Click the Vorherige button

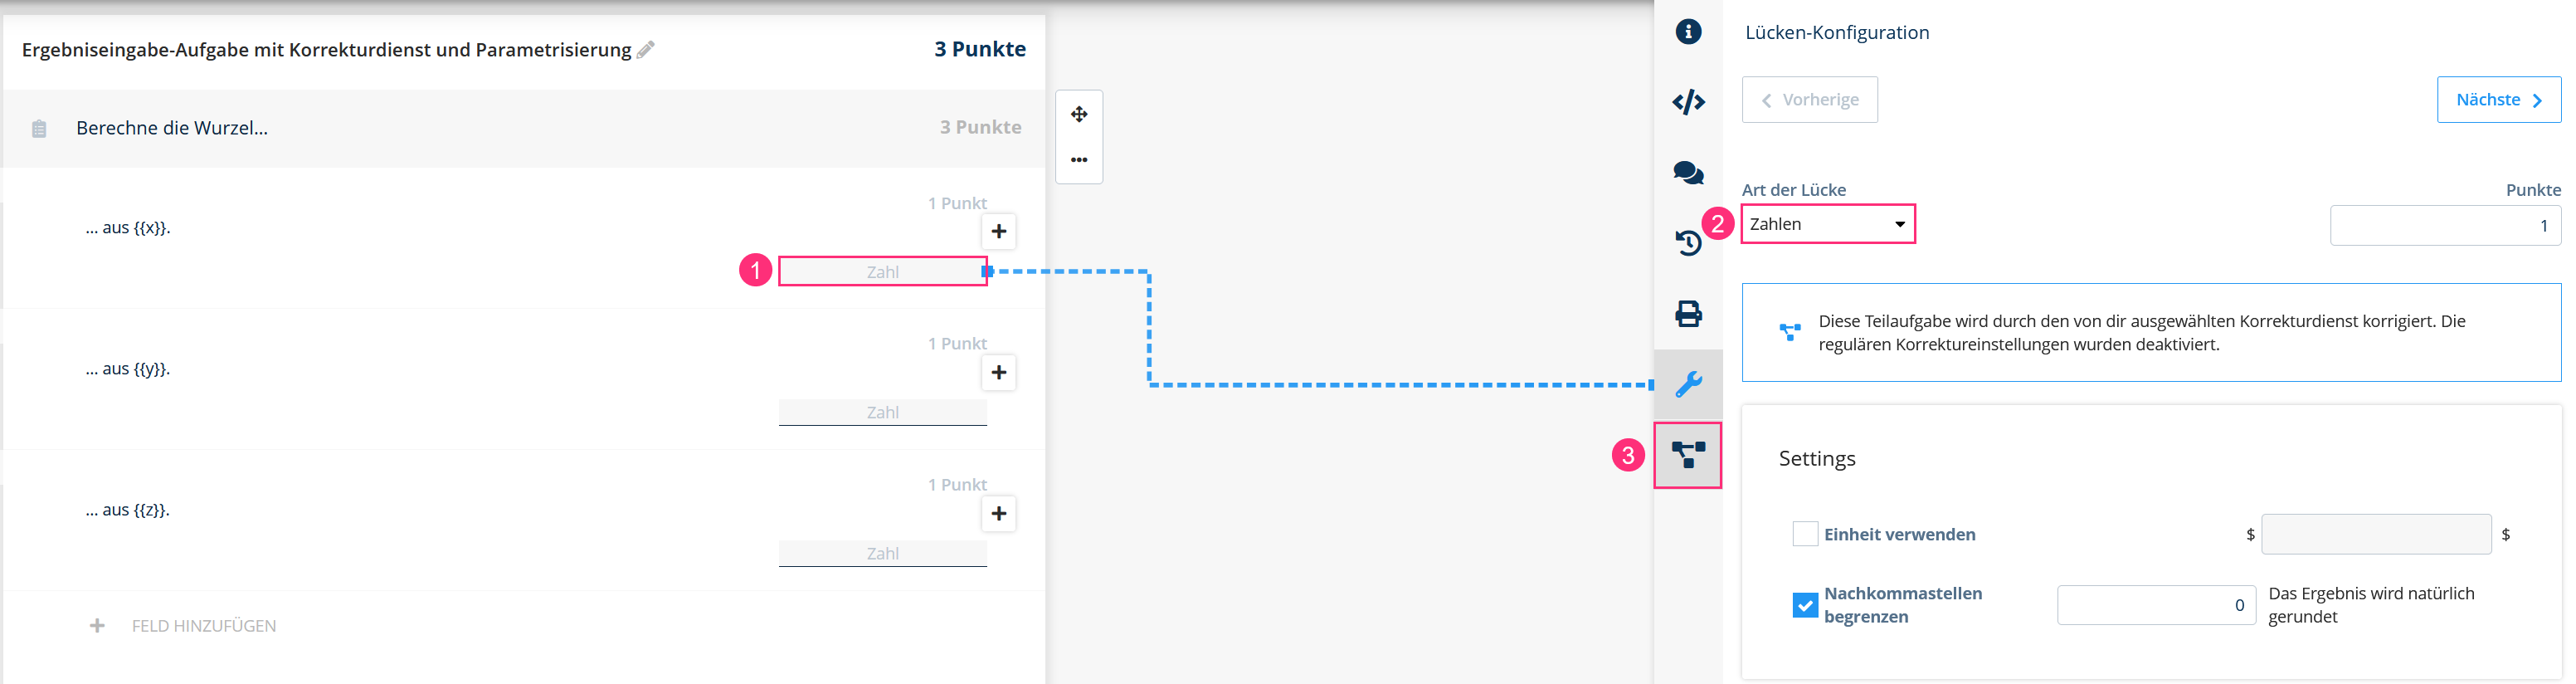pos(1809,100)
